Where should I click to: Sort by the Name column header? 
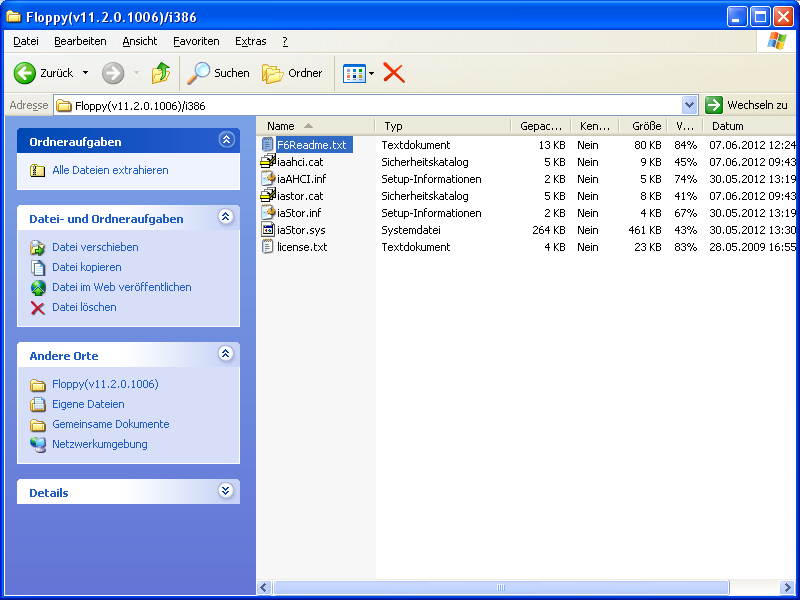pos(315,126)
